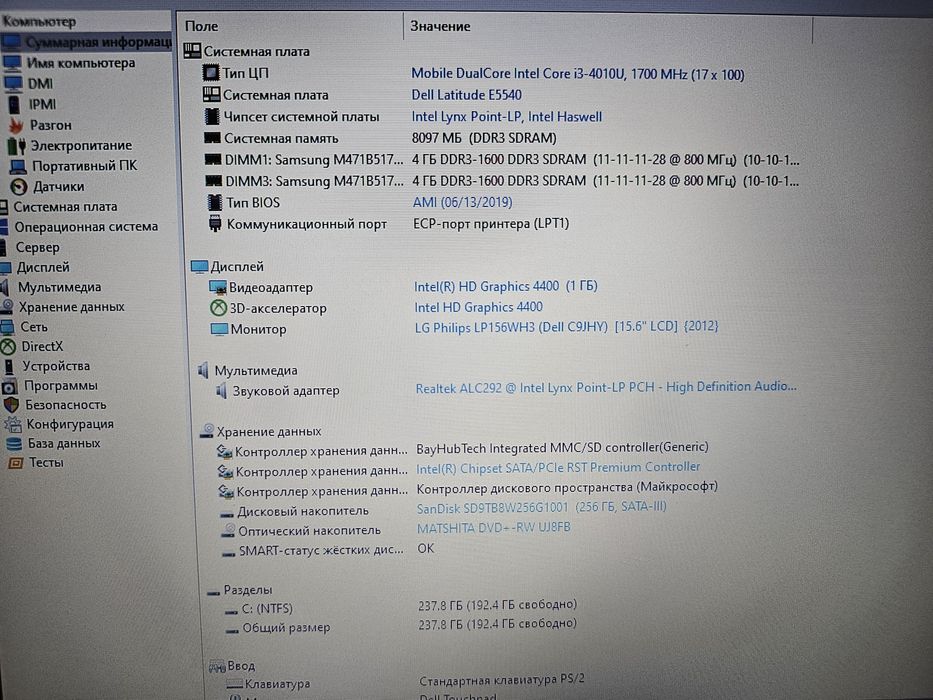Screen dimensions: 933x700
Task: Open the Dell Latitude E5540 link
Action: click(x=466, y=95)
